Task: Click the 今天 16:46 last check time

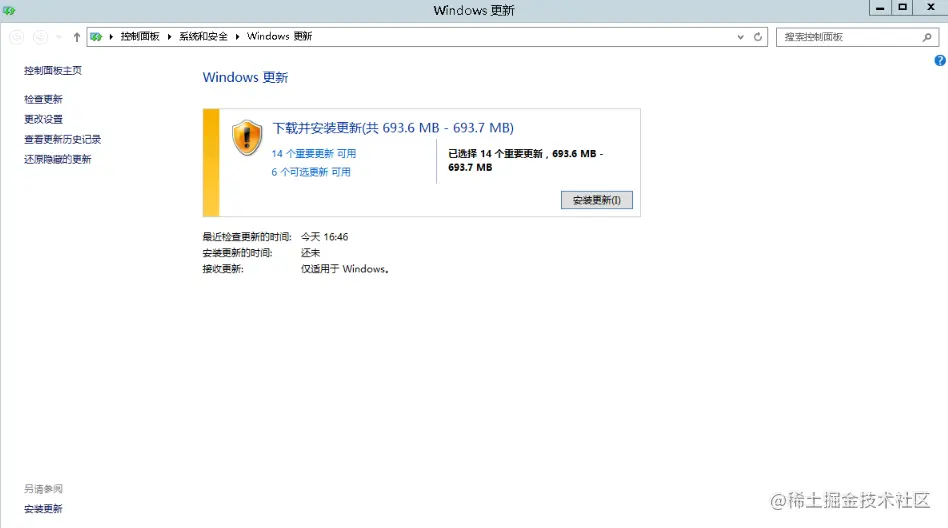Action: tap(325, 236)
